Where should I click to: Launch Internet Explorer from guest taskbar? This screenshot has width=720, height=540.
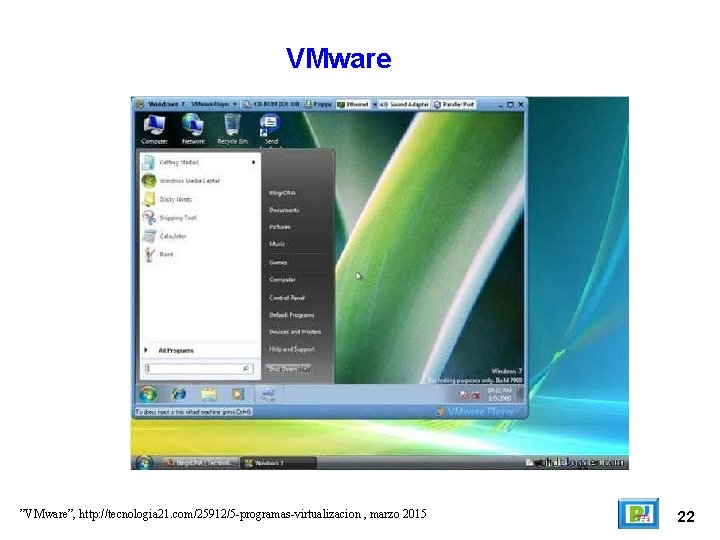pos(179,394)
